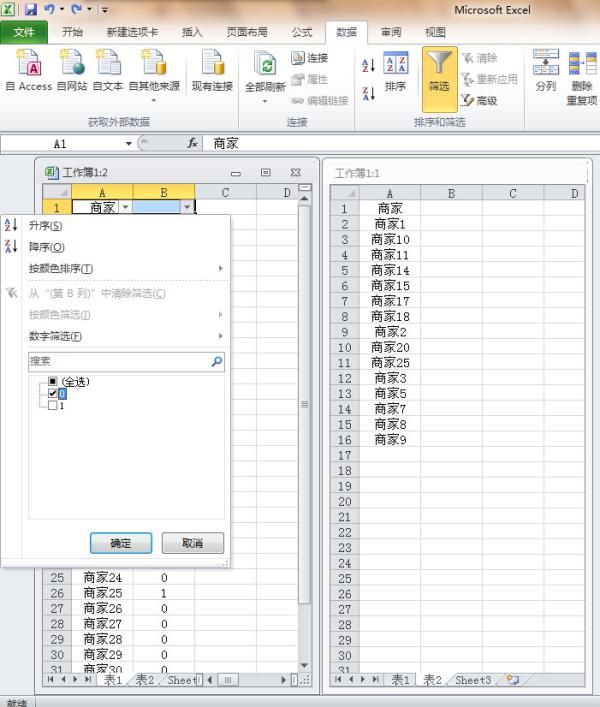Click the scroll-down arrow in workbook 1:2
The width and height of the screenshot is (600, 707).
click(x=304, y=666)
